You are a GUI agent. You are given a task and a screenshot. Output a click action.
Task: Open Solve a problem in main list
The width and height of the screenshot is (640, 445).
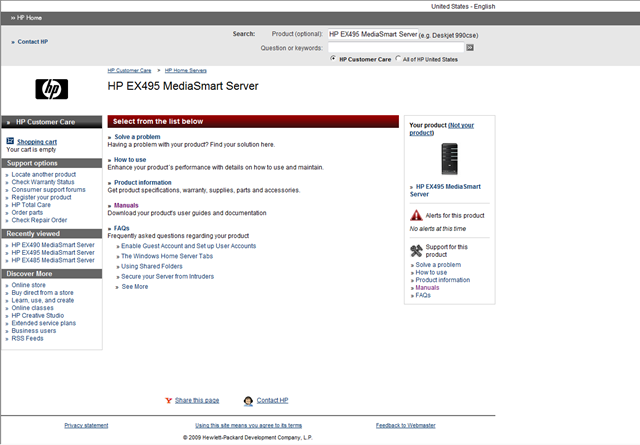[137, 137]
